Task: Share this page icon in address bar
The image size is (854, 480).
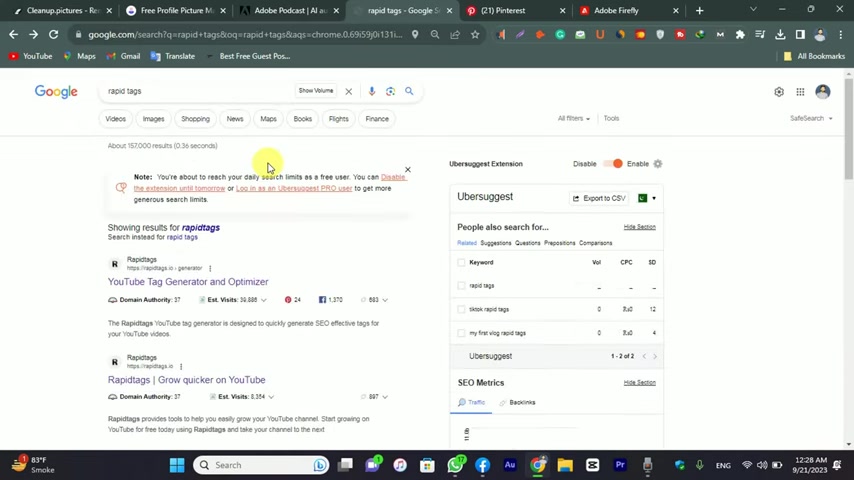Action: [x=455, y=34]
